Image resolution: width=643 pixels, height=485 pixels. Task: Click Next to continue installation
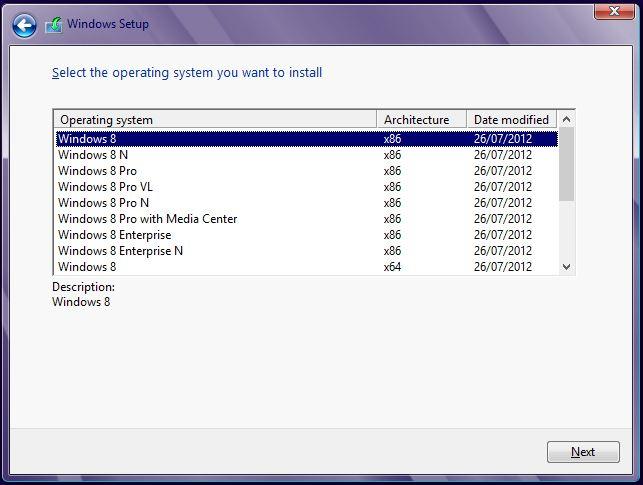583,452
